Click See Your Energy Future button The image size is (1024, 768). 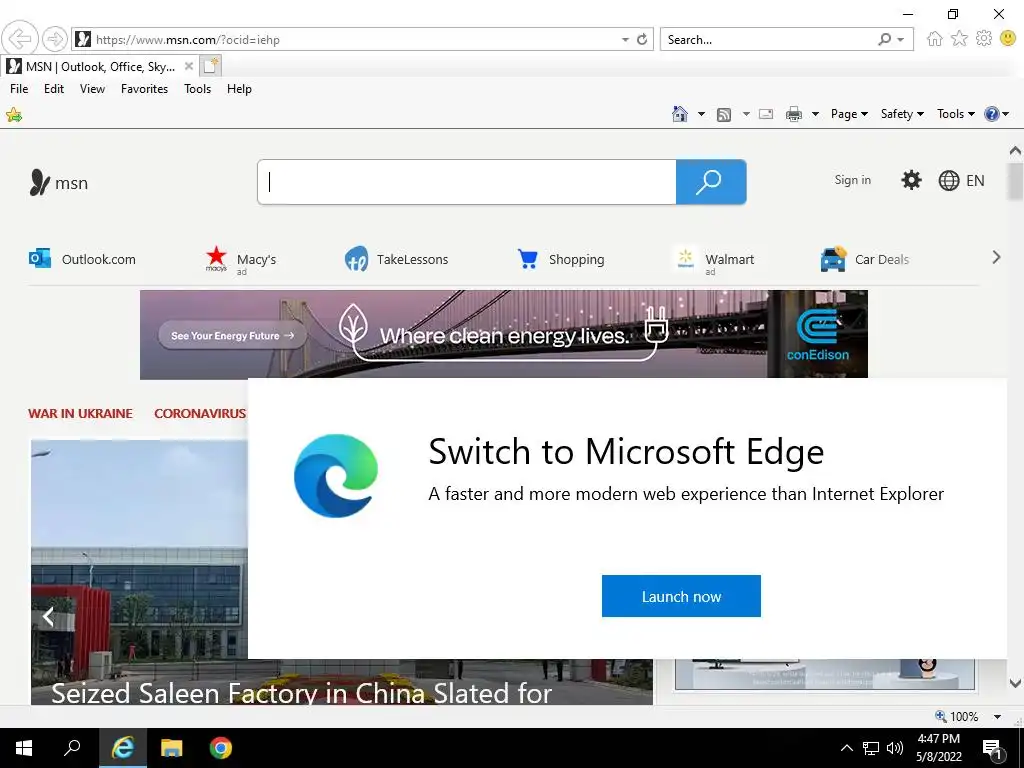coord(232,336)
